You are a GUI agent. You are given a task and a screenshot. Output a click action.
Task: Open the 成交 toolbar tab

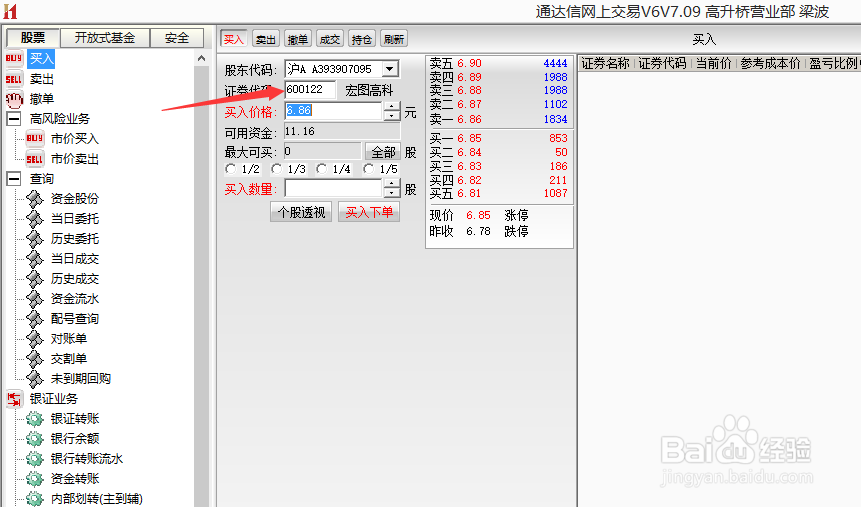(x=329, y=39)
